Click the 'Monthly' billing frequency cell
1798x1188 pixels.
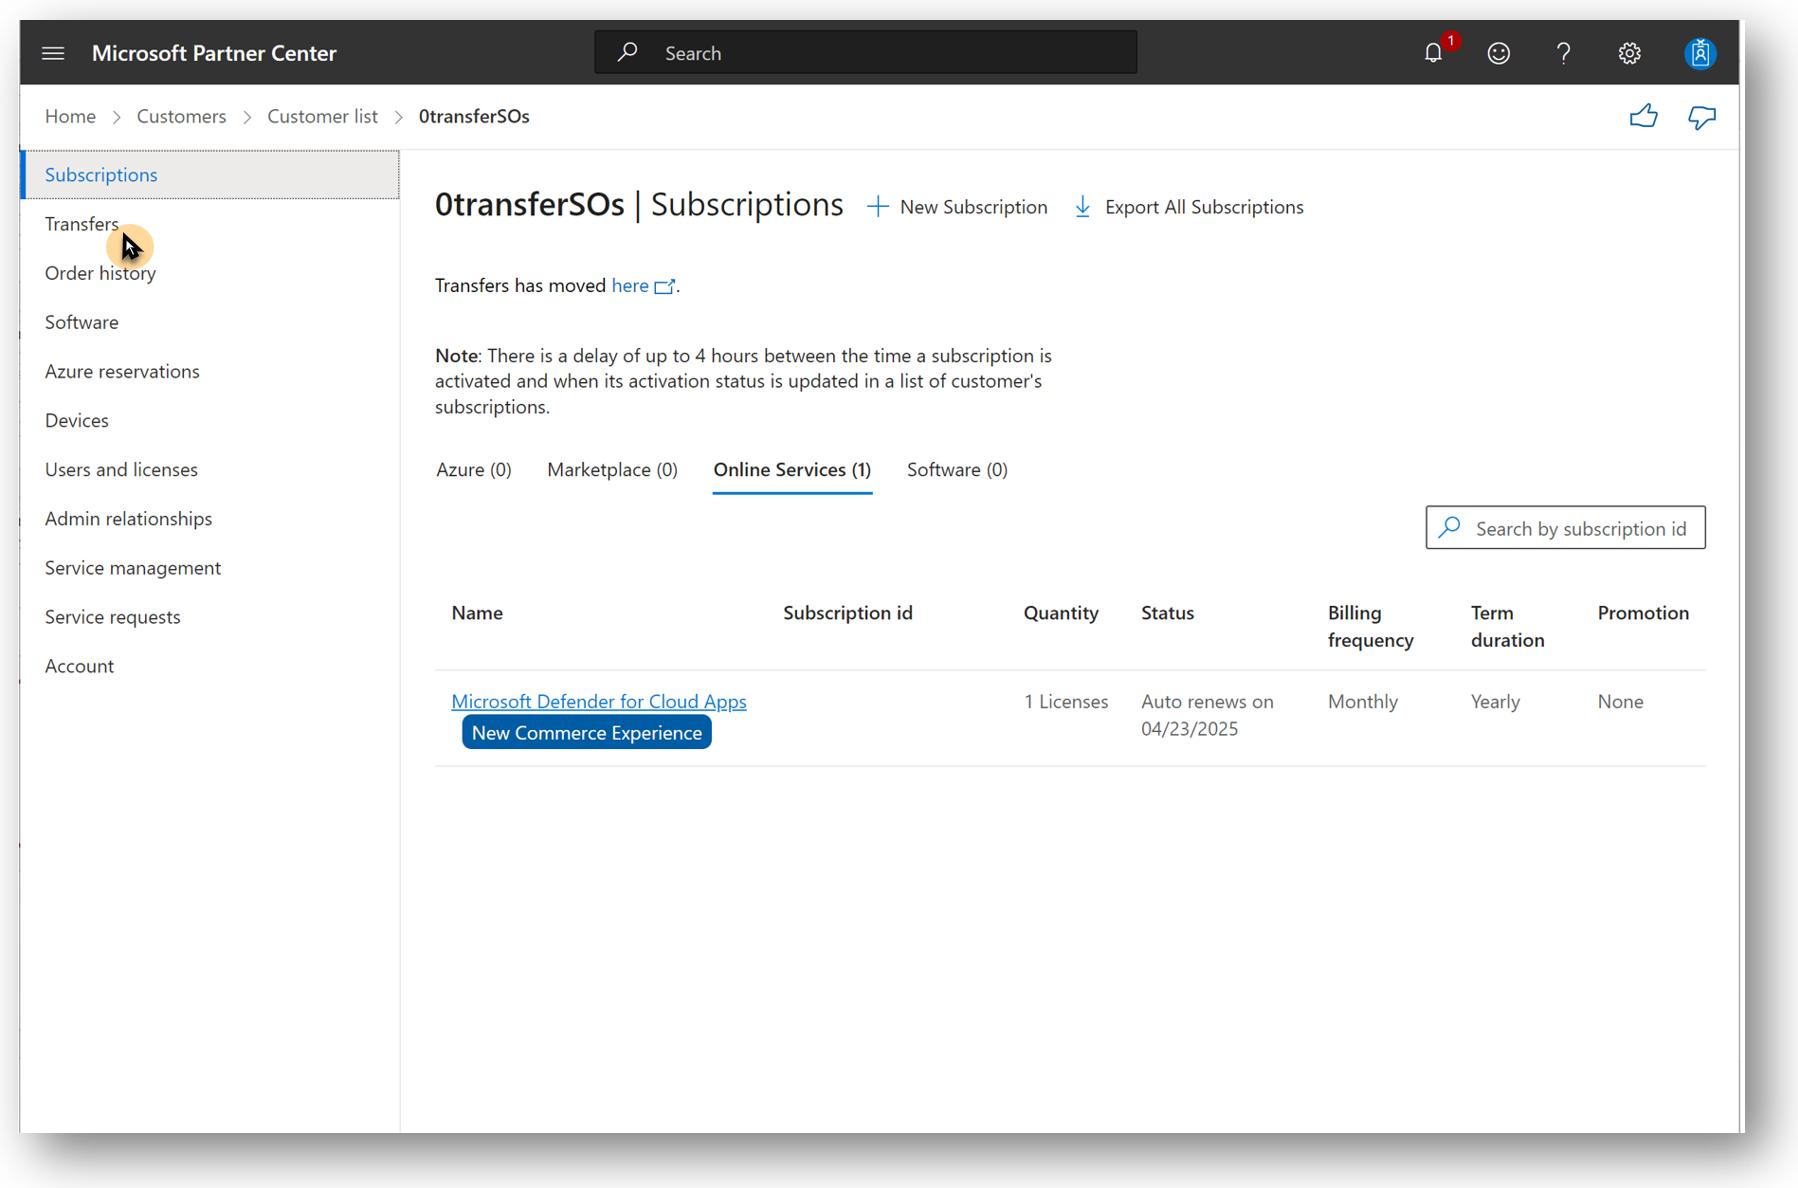tap(1363, 701)
